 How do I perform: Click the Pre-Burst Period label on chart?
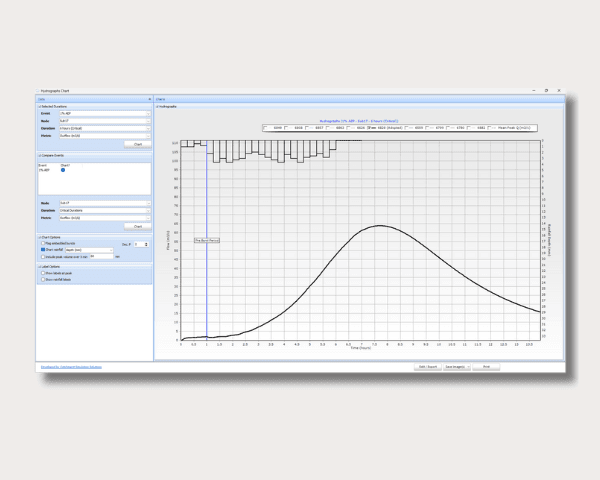[x=207, y=240]
